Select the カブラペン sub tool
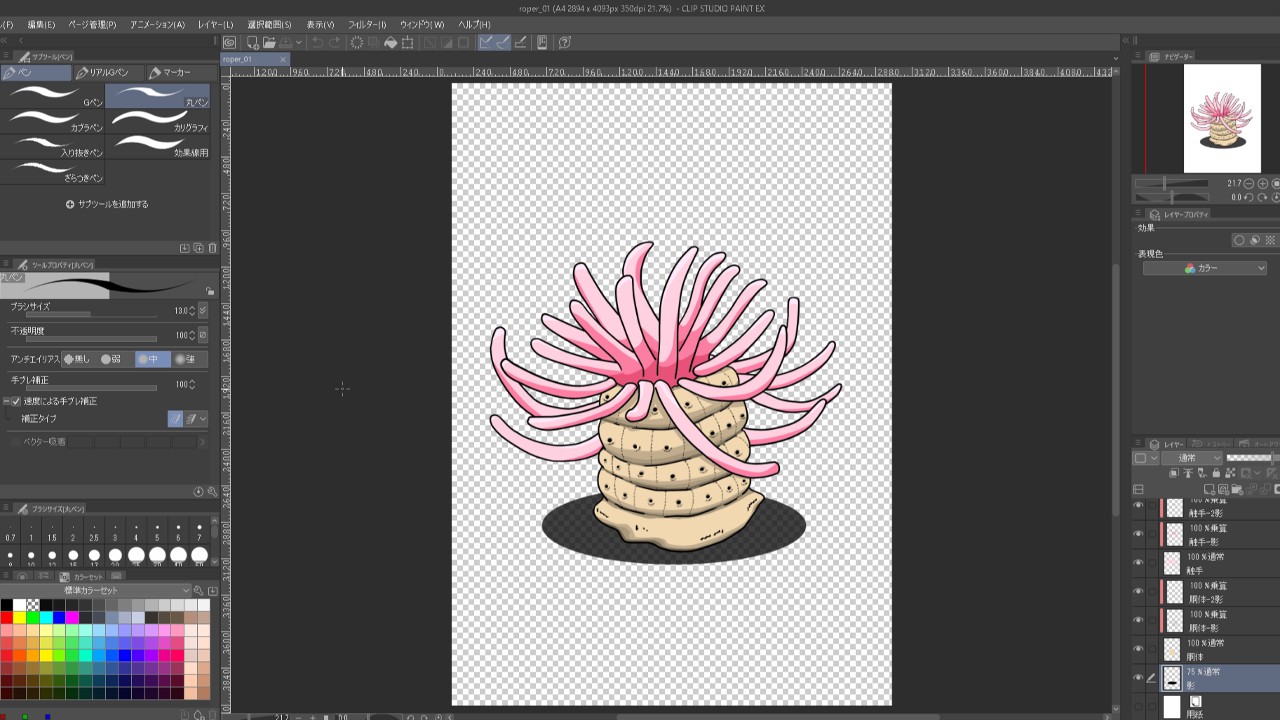The width and height of the screenshot is (1280, 720). (x=52, y=121)
